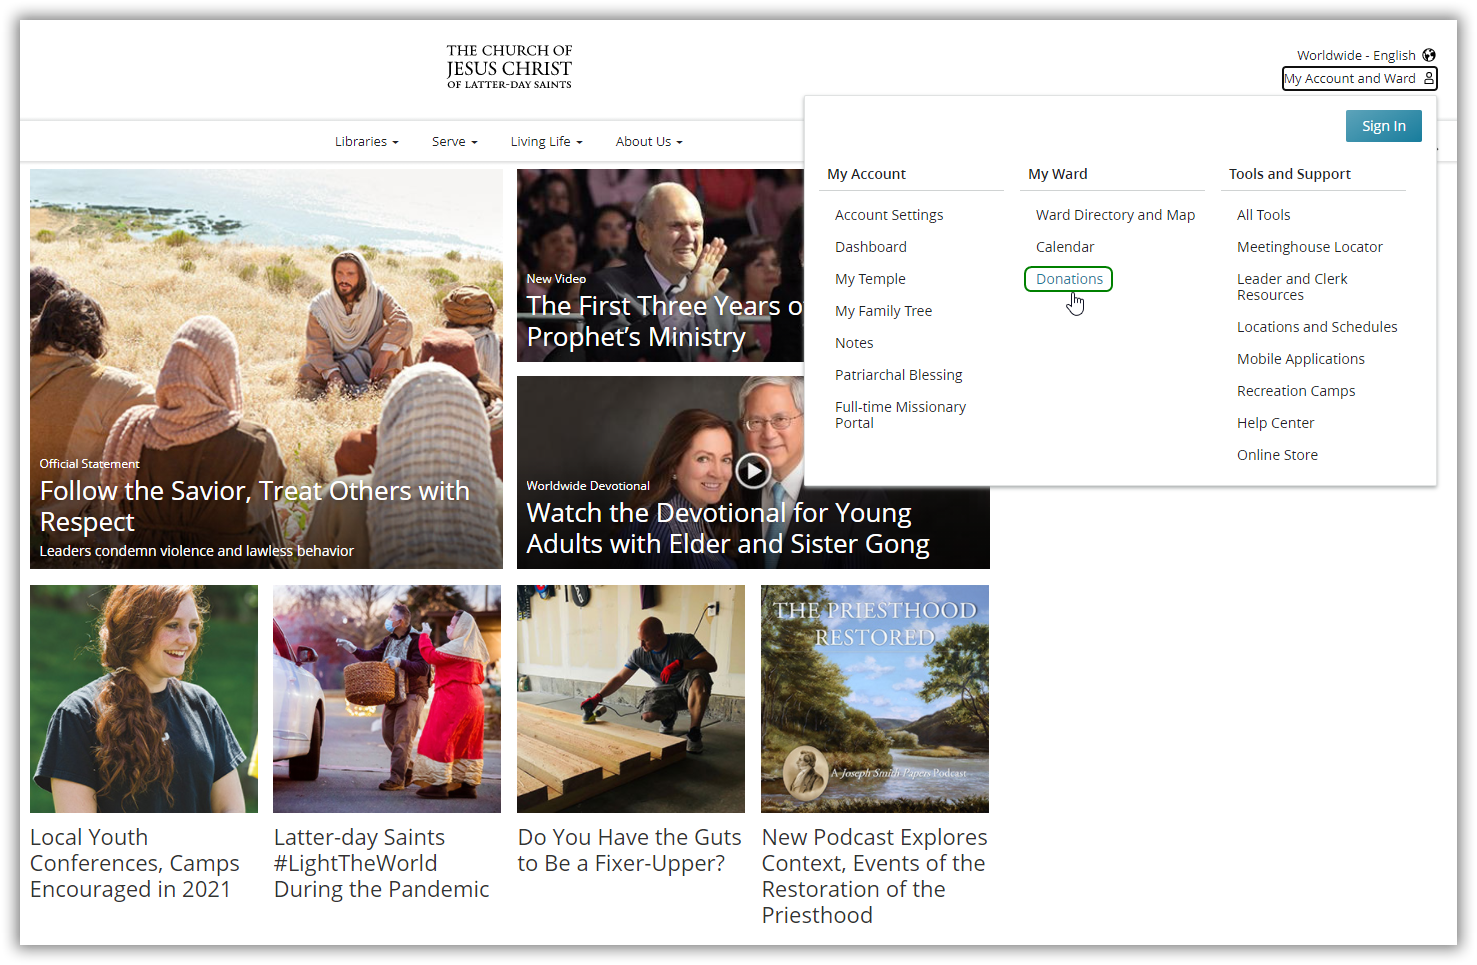Open Patriarchal Blessing
Image resolution: width=1477 pixels, height=965 pixels.
point(898,375)
